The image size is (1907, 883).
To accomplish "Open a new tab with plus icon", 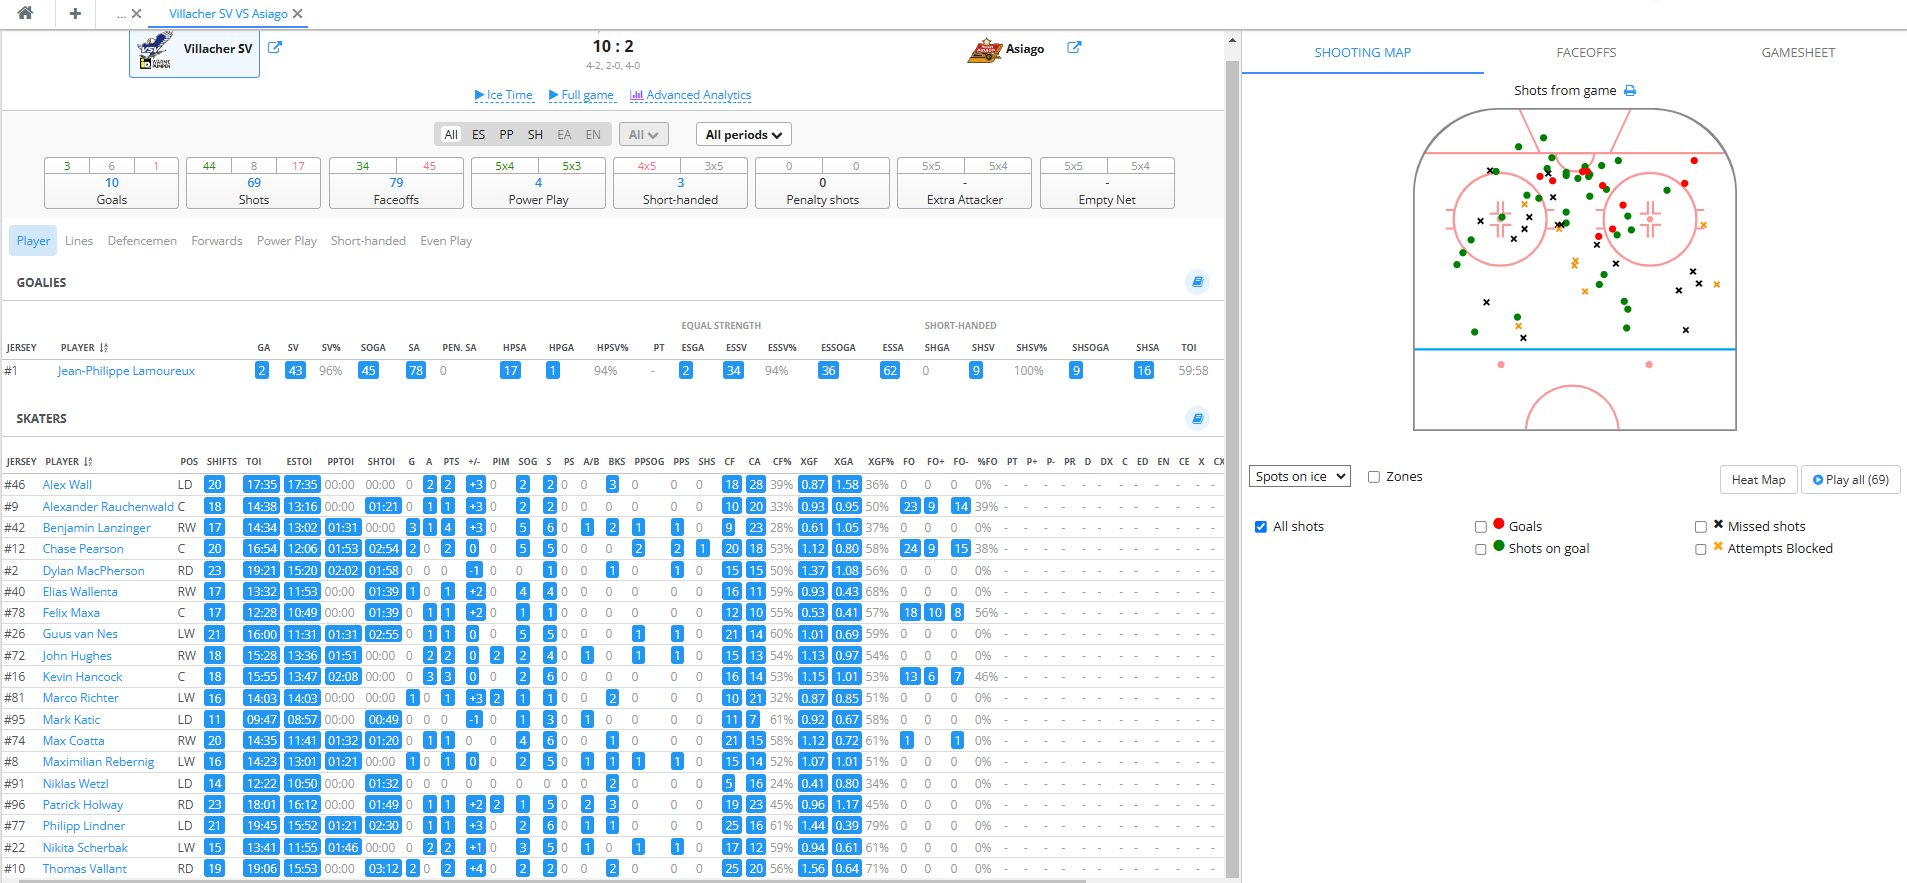I will 75,13.
